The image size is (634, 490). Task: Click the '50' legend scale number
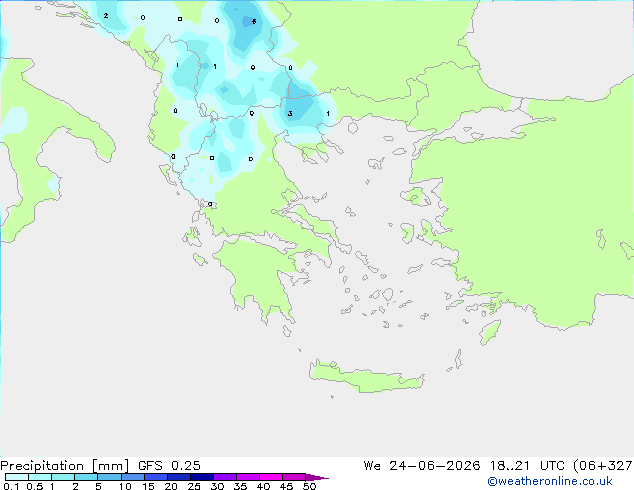click(309, 486)
